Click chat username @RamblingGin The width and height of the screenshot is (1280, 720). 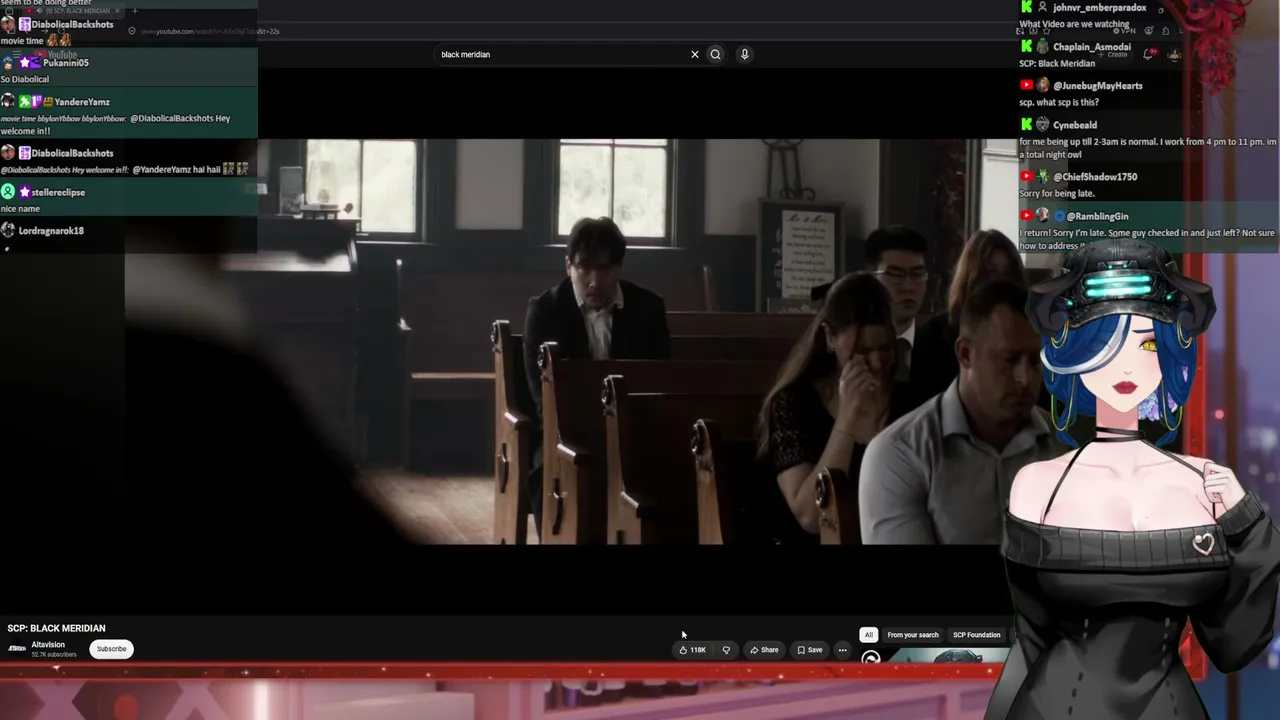(1097, 216)
